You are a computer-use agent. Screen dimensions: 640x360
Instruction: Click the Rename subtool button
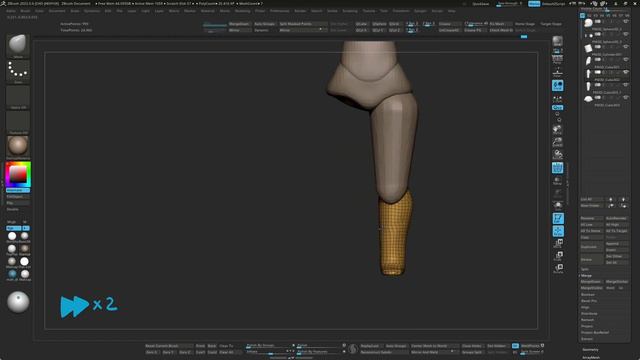coord(591,218)
